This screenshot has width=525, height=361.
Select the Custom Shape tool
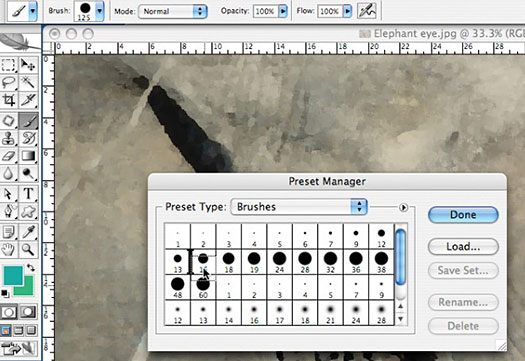click(28, 212)
